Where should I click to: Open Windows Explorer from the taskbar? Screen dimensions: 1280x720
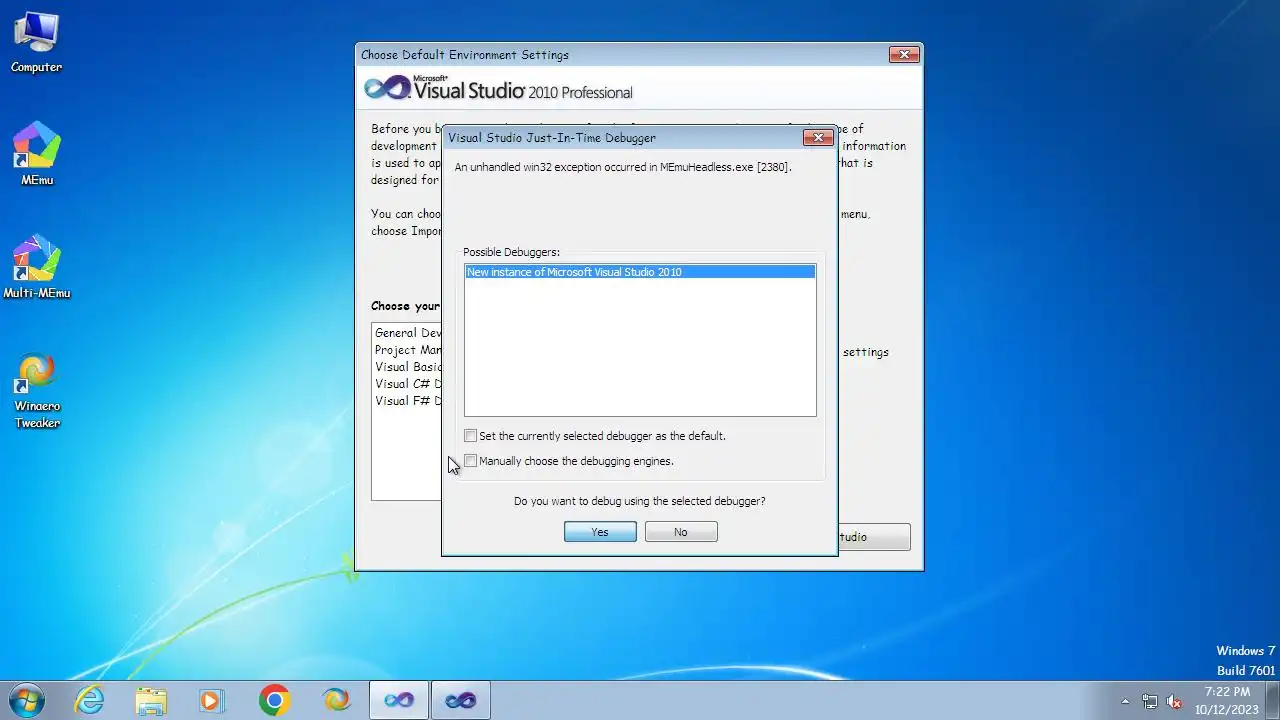(x=151, y=700)
